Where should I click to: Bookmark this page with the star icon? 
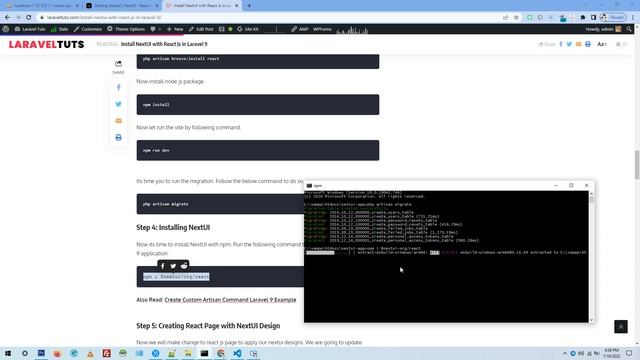tap(516, 18)
